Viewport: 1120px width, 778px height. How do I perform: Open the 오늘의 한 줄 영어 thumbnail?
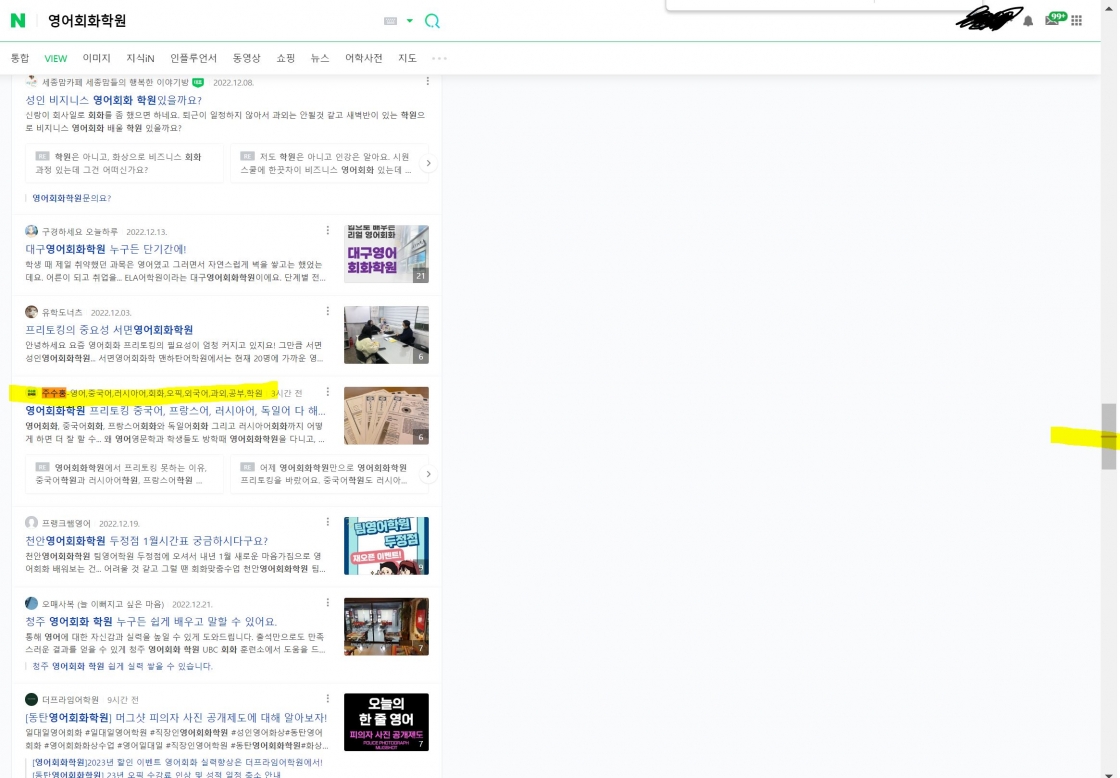coord(386,722)
